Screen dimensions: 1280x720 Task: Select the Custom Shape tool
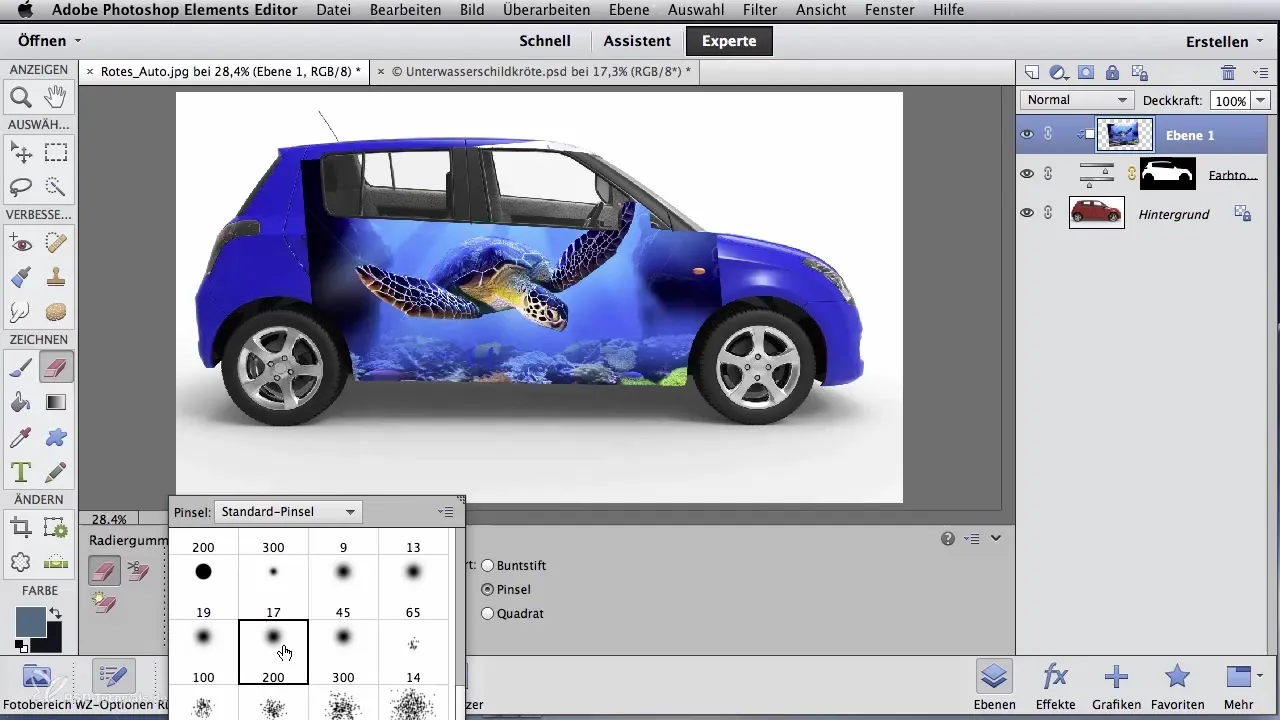click(x=56, y=437)
